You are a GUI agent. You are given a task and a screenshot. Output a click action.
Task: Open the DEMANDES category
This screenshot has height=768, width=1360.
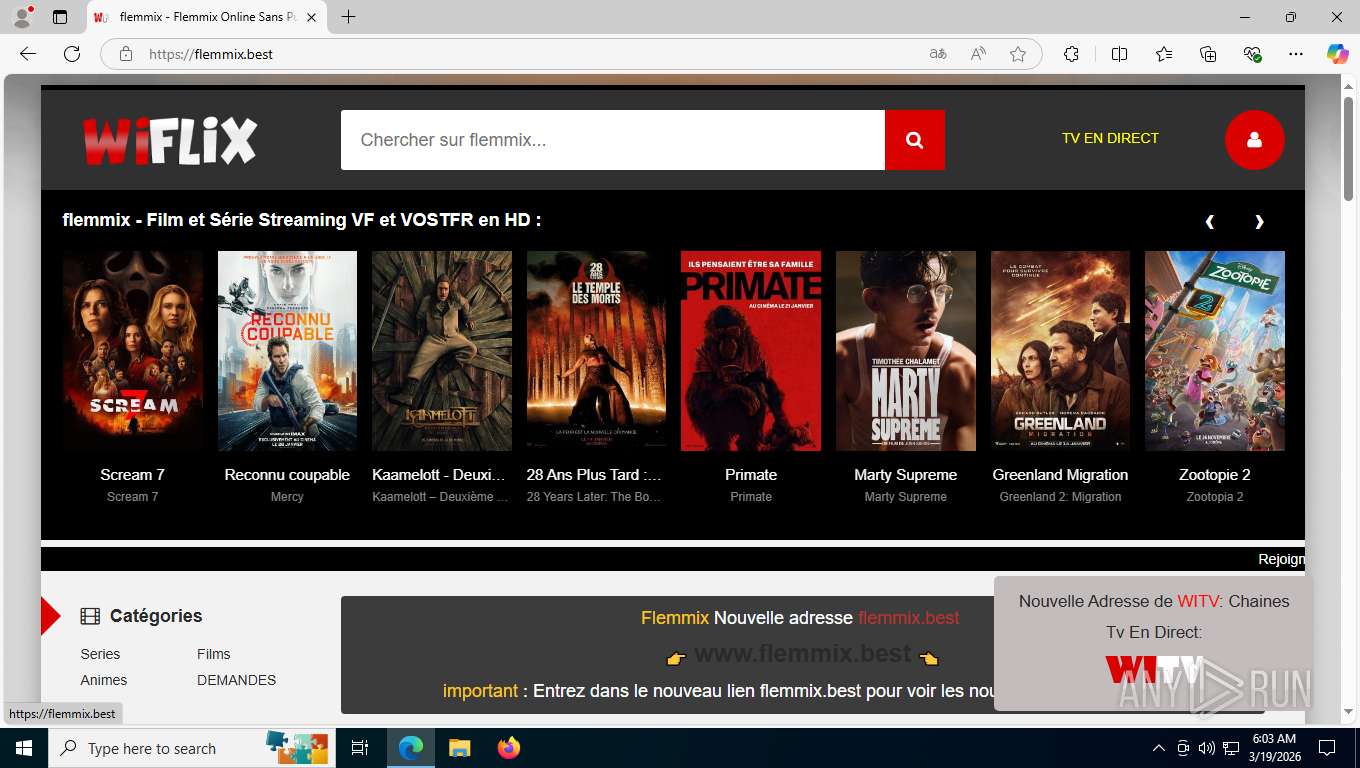[236, 680]
